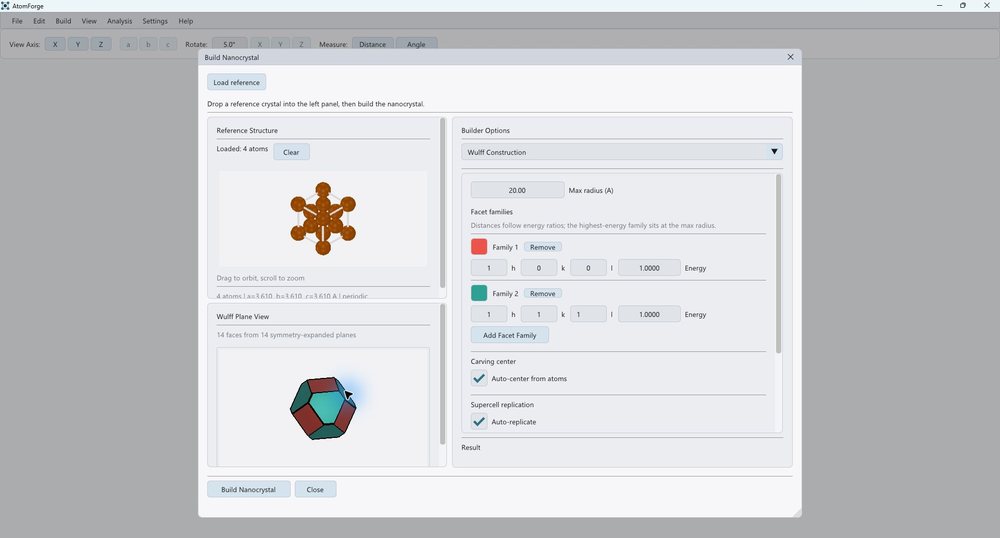Viewport: 1000px width, 538px height.
Task: Click the AtomForge app icon in title bar
Action: pos(5,5)
